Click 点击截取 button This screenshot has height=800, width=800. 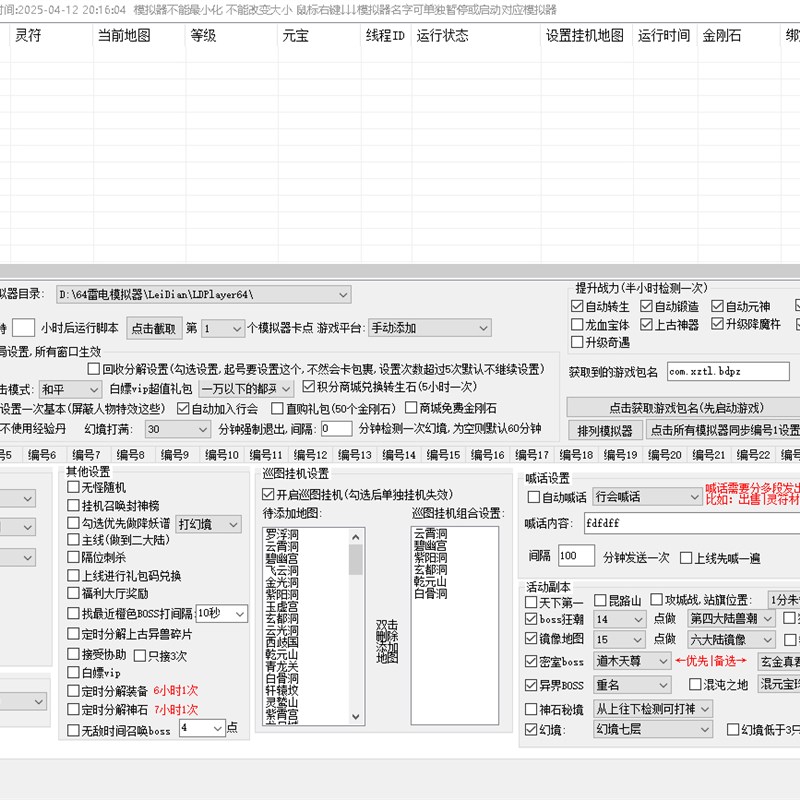pyautogui.click(x=154, y=329)
